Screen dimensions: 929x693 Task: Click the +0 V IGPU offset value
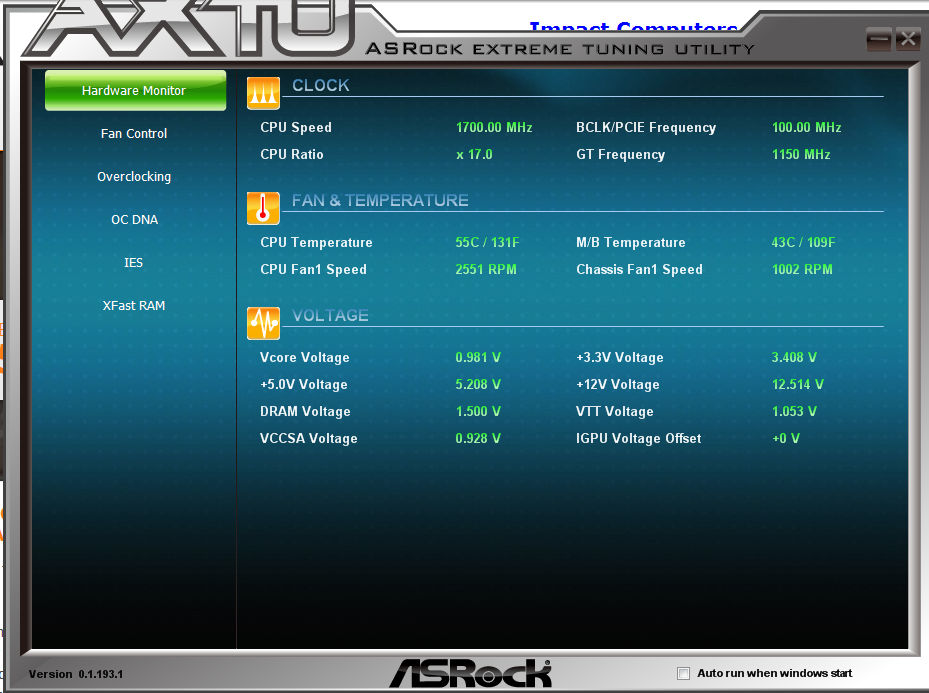click(x=786, y=439)
